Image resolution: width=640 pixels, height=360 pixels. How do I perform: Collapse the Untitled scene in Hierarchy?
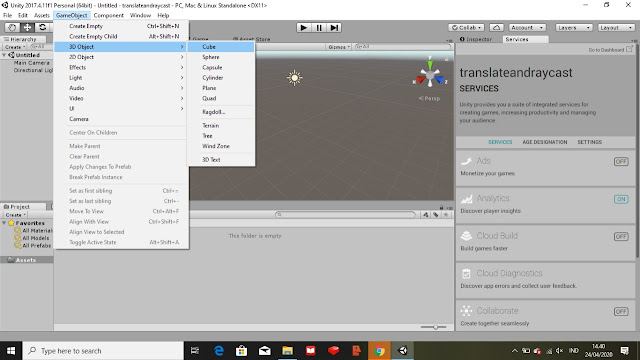(4, 55)
